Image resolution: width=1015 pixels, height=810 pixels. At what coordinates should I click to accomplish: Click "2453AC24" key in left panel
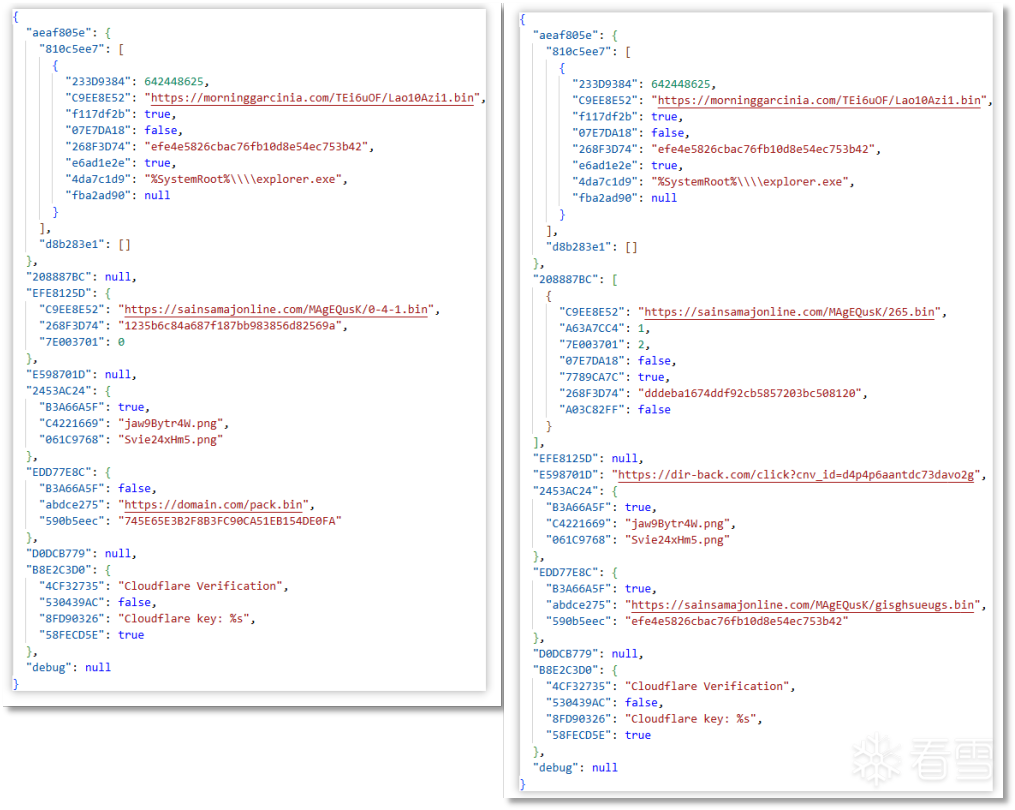pos(60,391)
